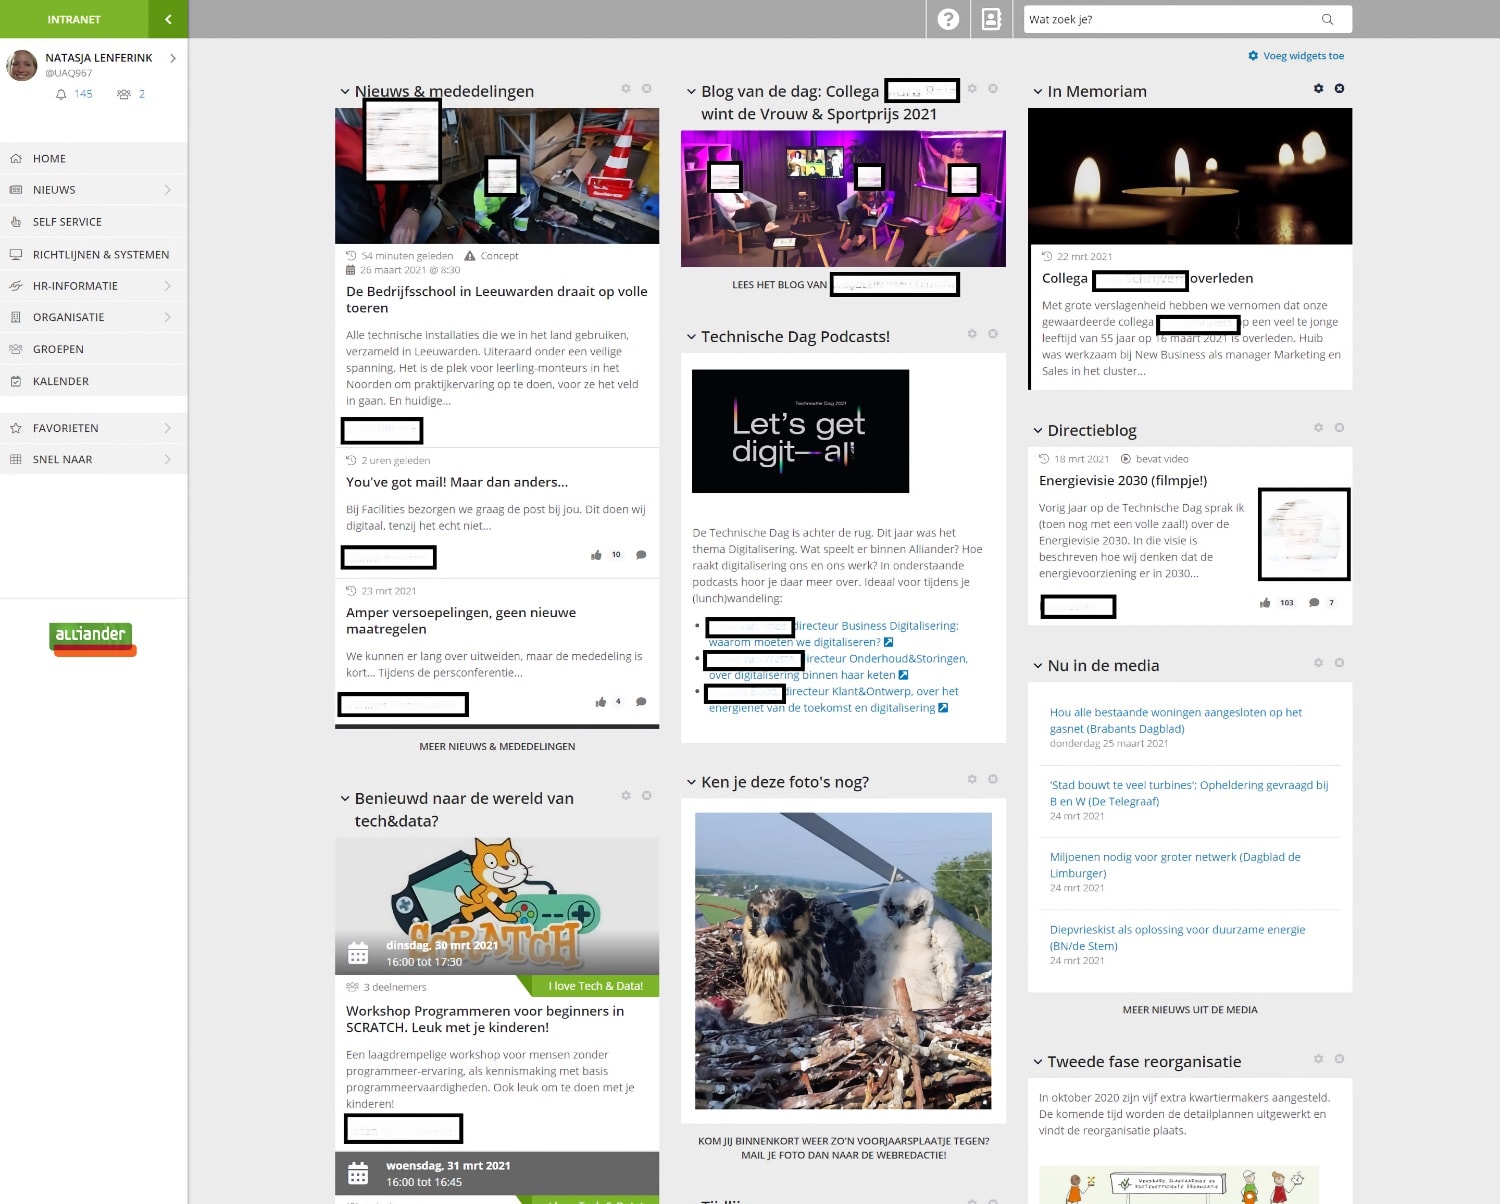Click MEER NIEUWS & MEDEDELINGEN button
This screenshot has height=1204, width=1500.
(497, 746)
